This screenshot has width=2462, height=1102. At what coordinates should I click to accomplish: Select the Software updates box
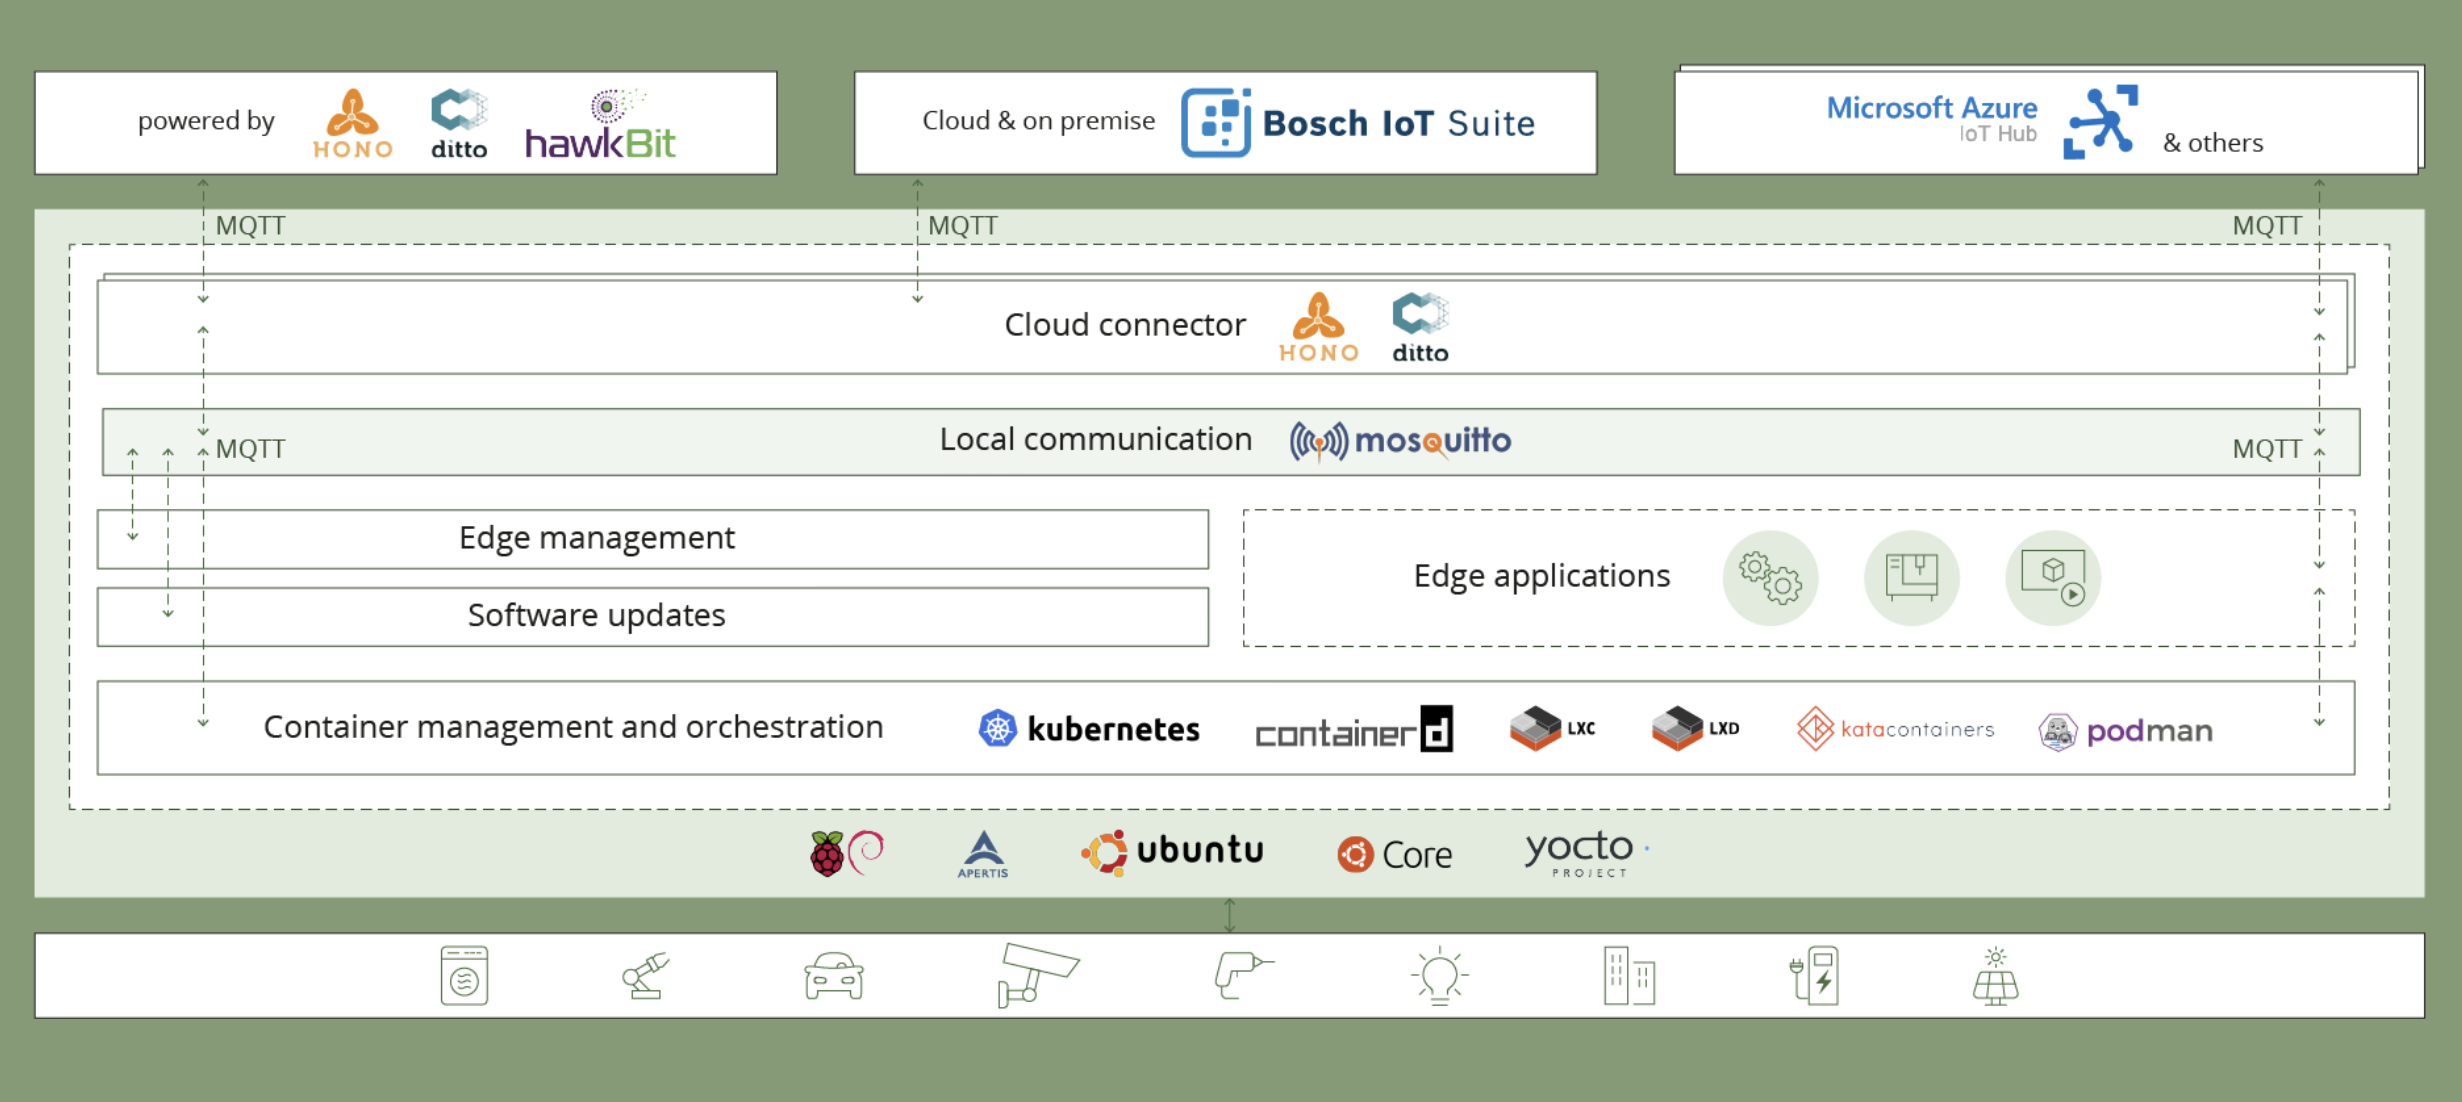pos(652,616)
